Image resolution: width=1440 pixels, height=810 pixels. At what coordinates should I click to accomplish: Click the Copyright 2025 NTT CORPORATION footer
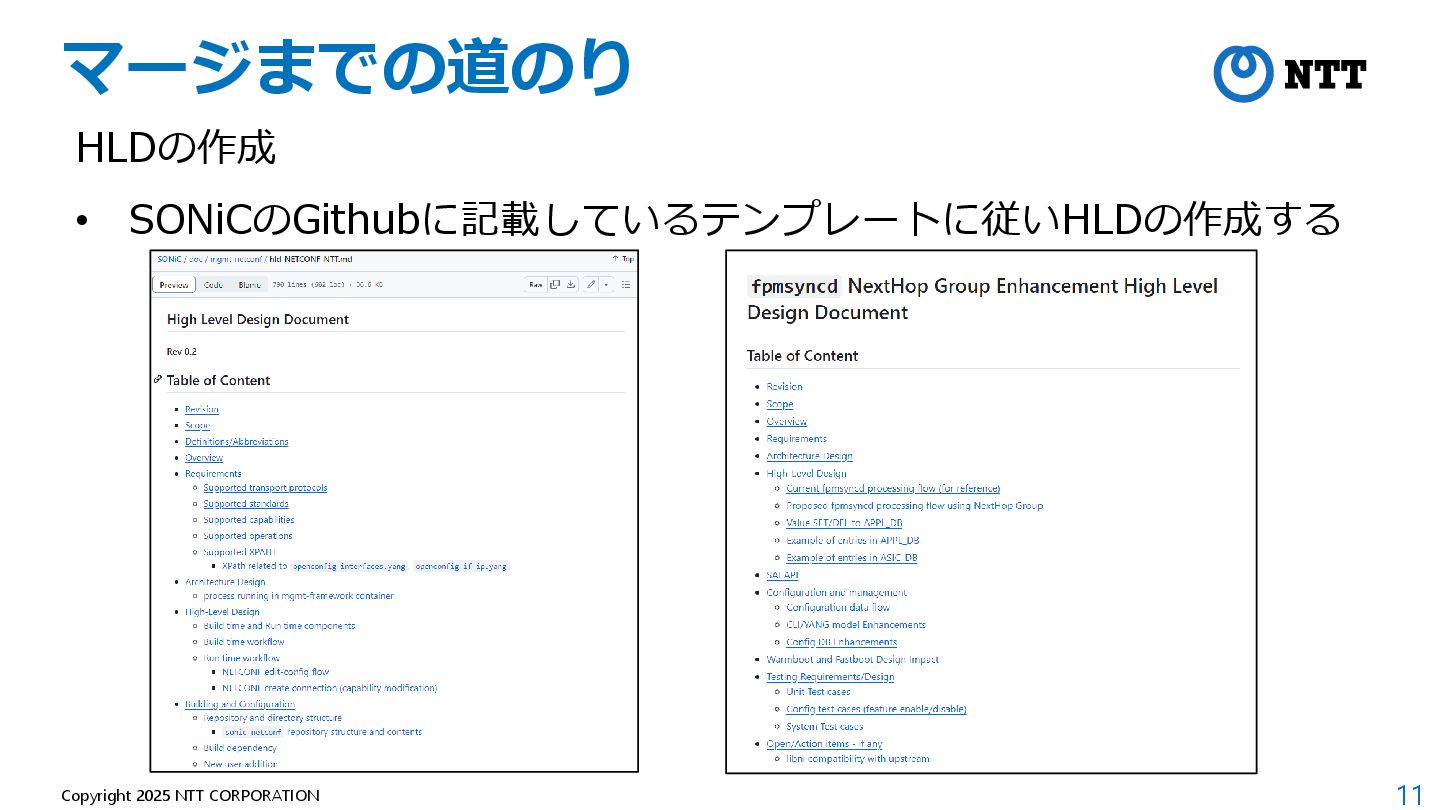190,796
